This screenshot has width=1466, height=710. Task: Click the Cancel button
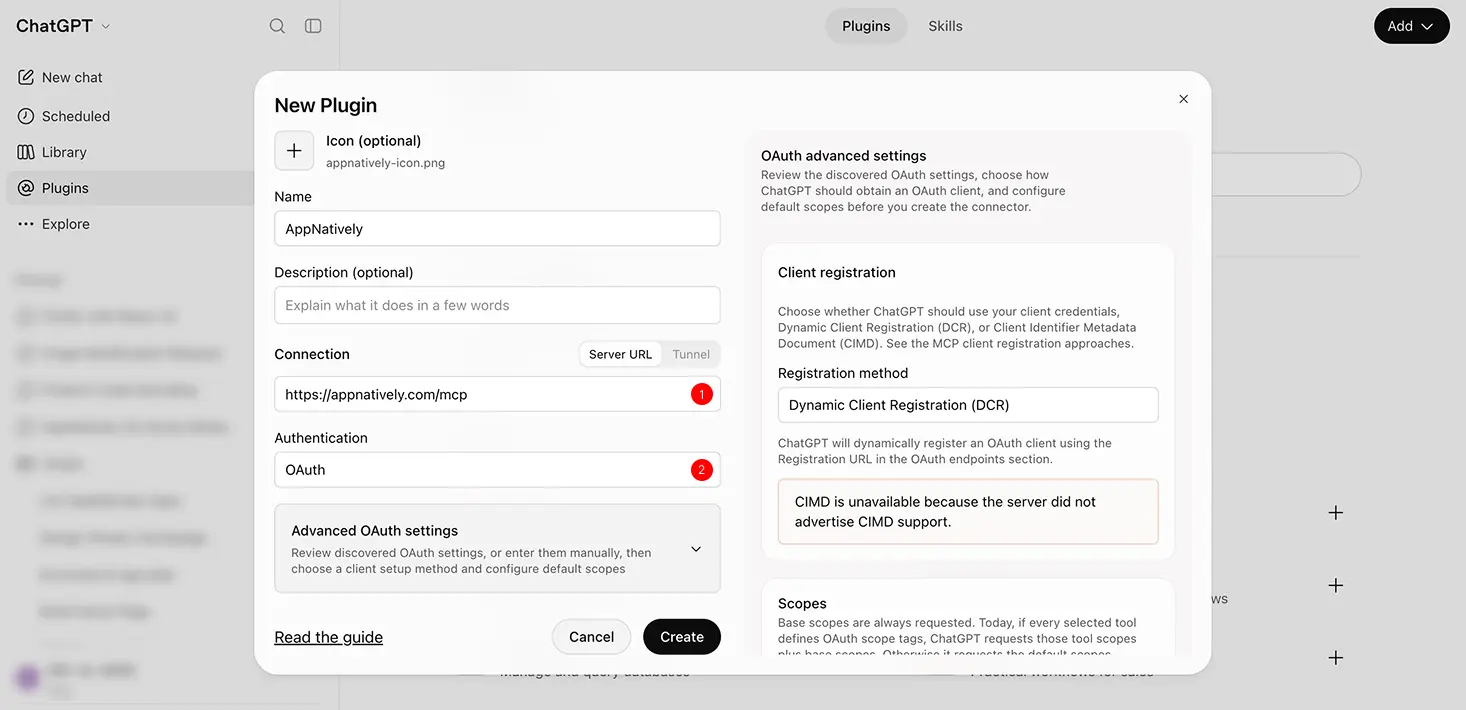click(x=591, y=637)
